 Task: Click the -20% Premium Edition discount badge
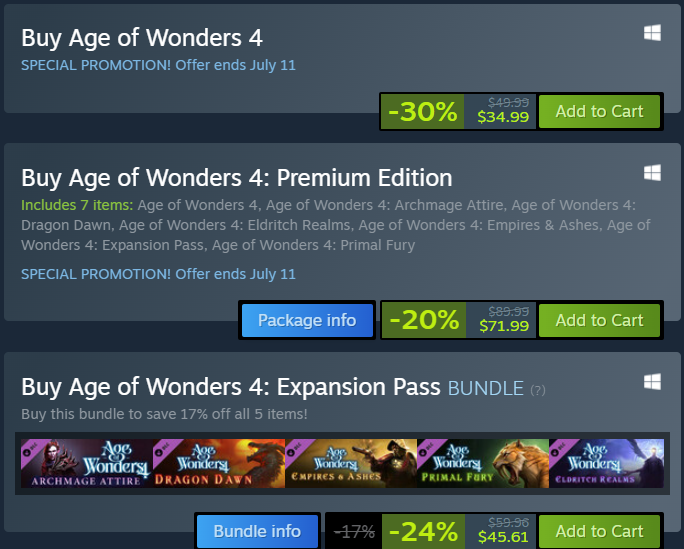[424, 320]
